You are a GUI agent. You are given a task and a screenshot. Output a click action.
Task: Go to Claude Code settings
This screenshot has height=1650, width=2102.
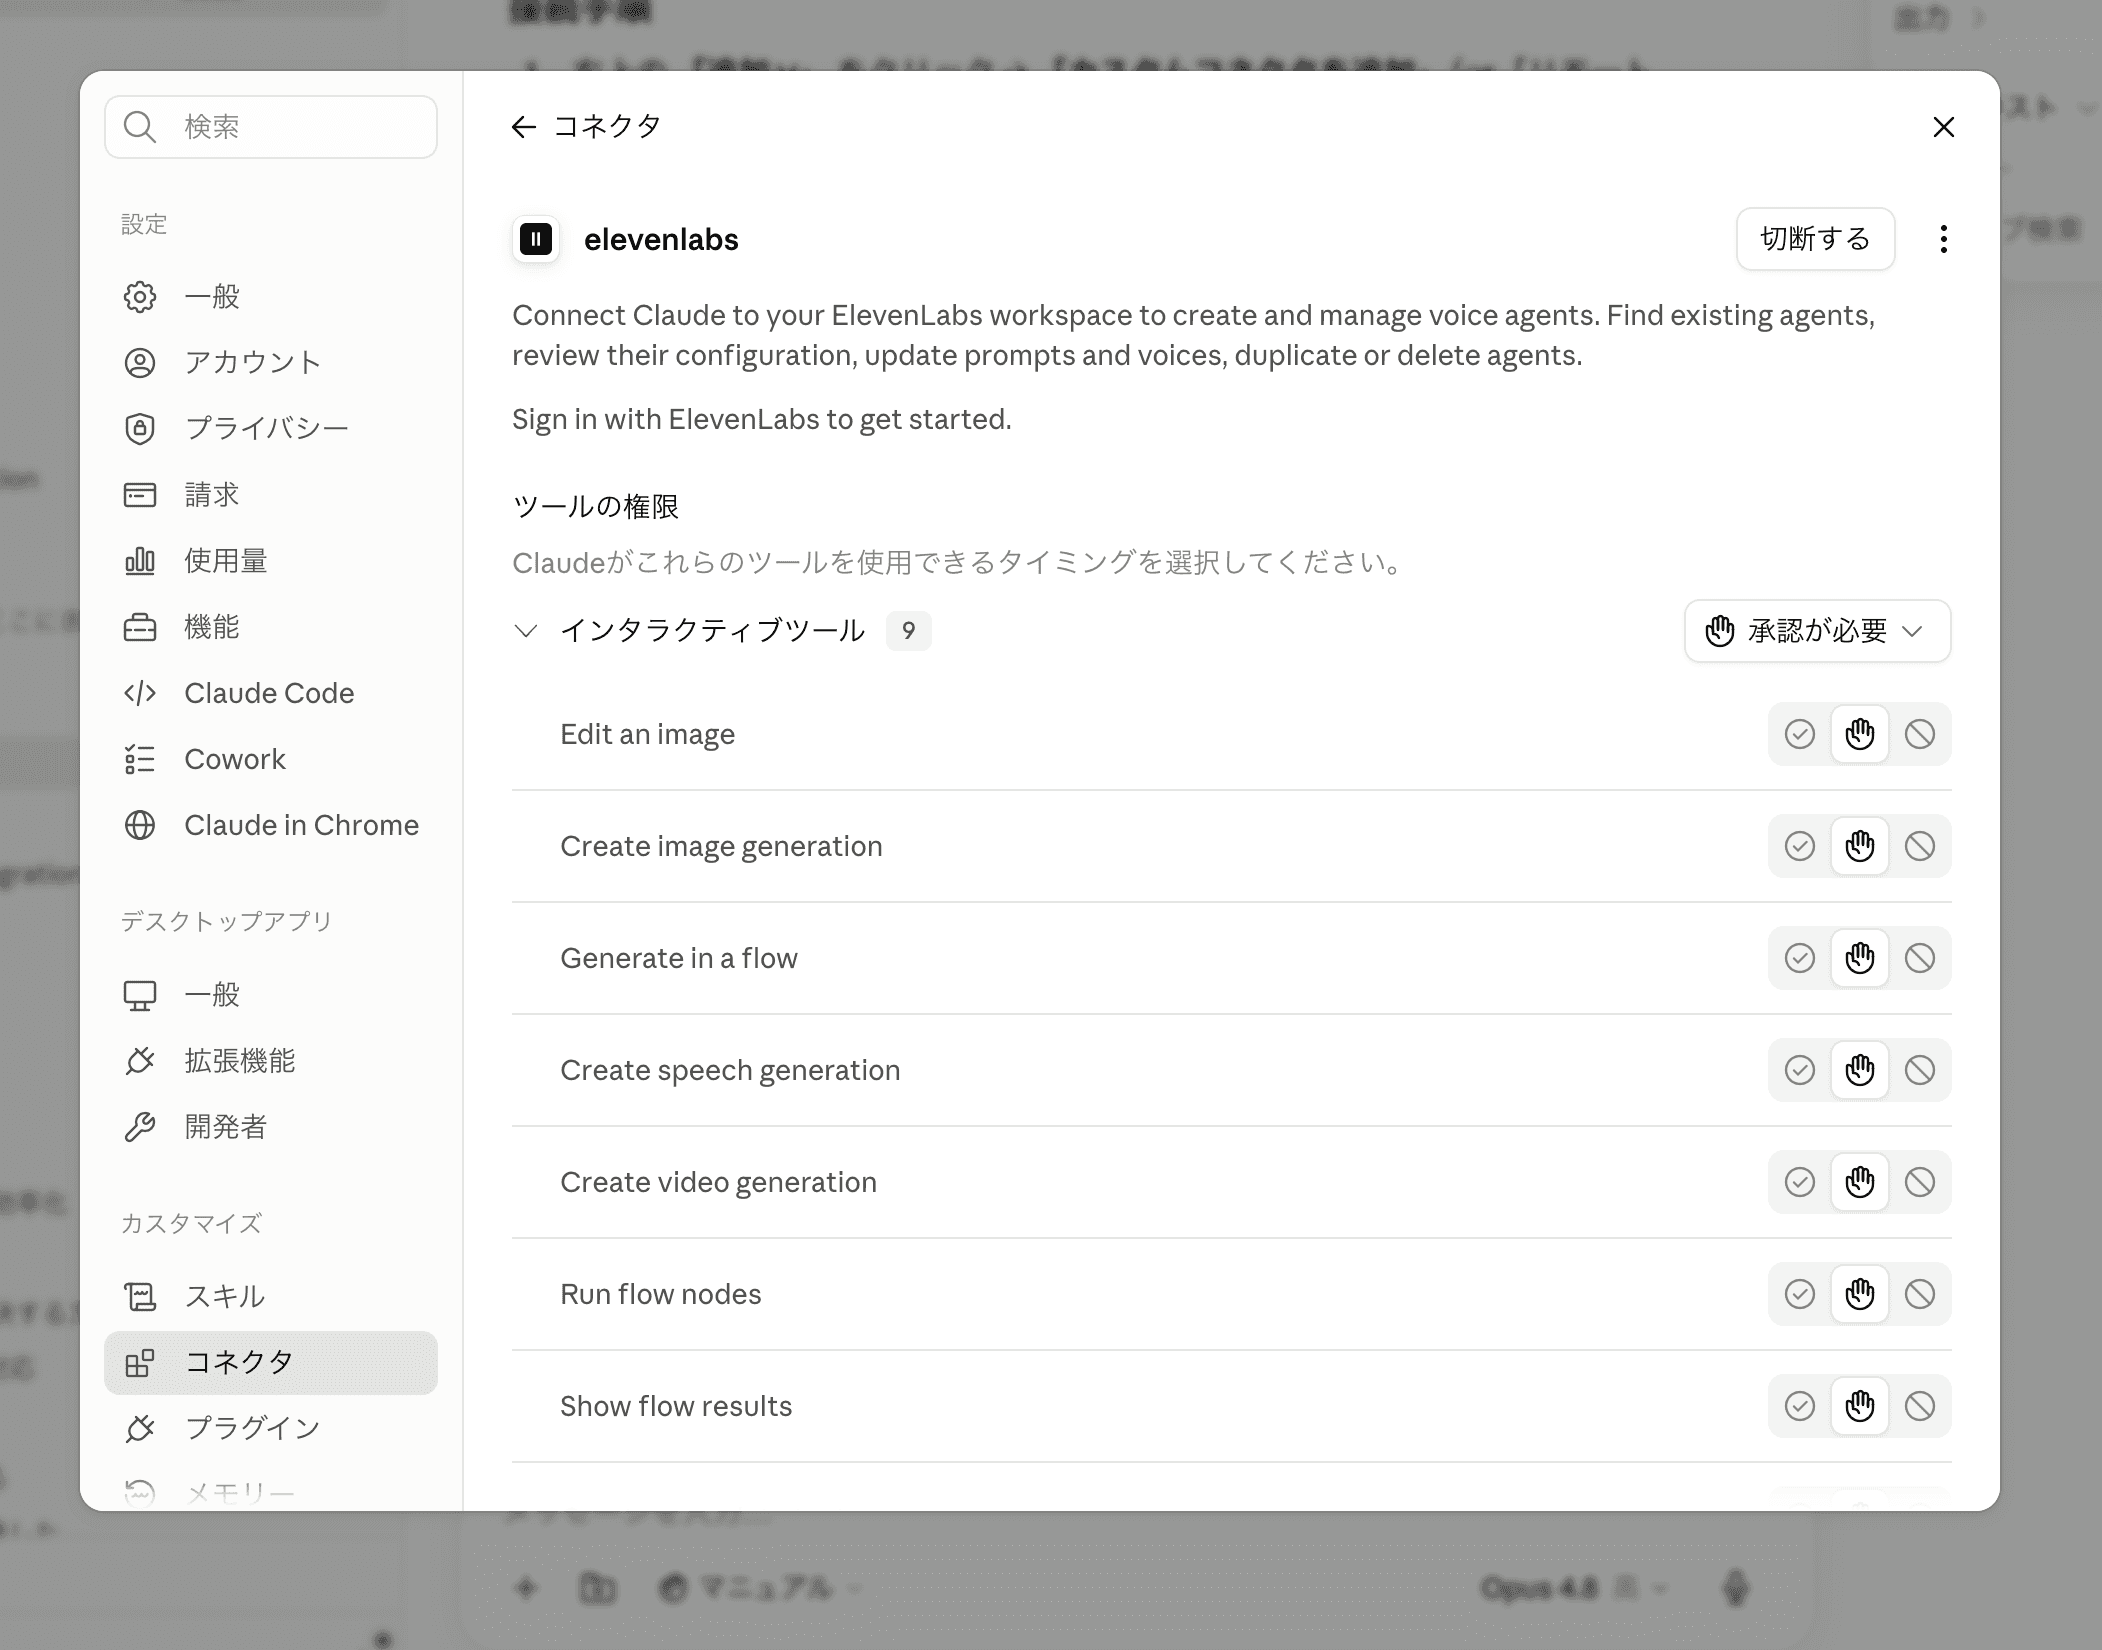pos(271,693)
